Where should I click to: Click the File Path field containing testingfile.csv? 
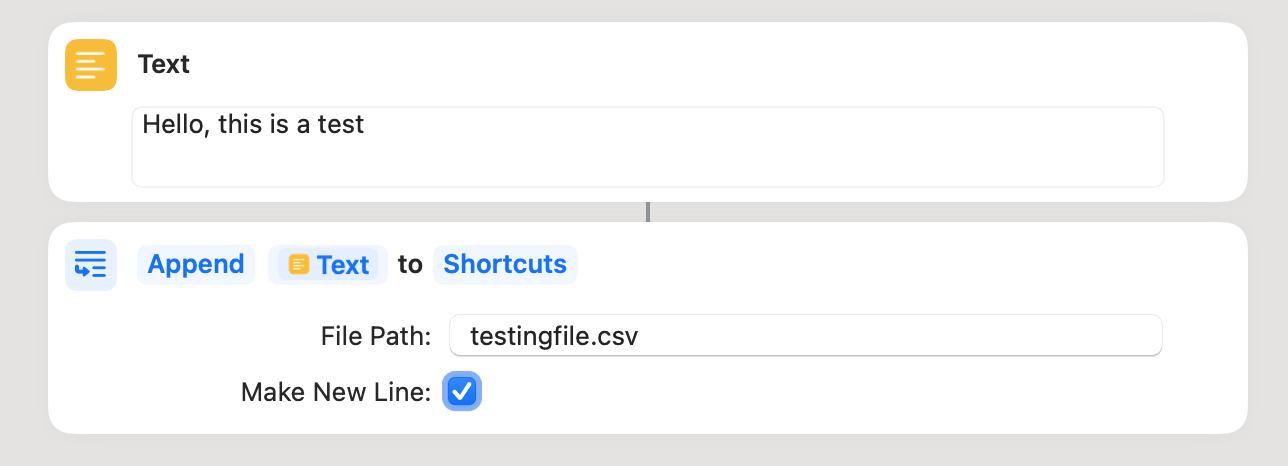click(x=805, y=336)
